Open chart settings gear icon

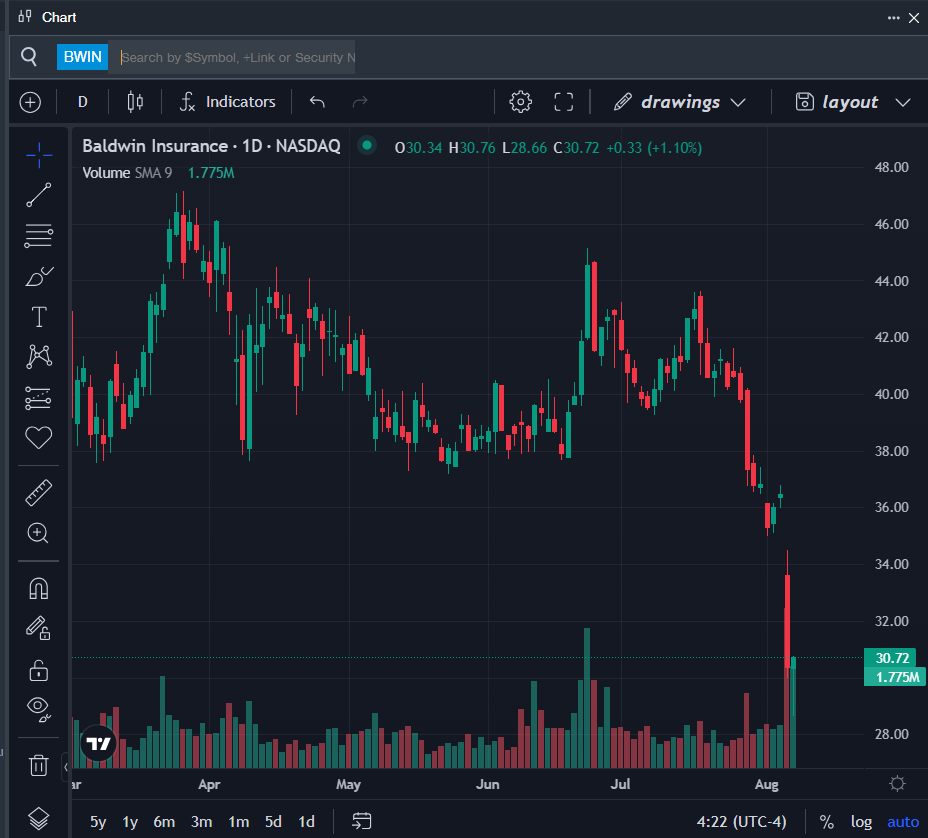(x=521, y=102)
